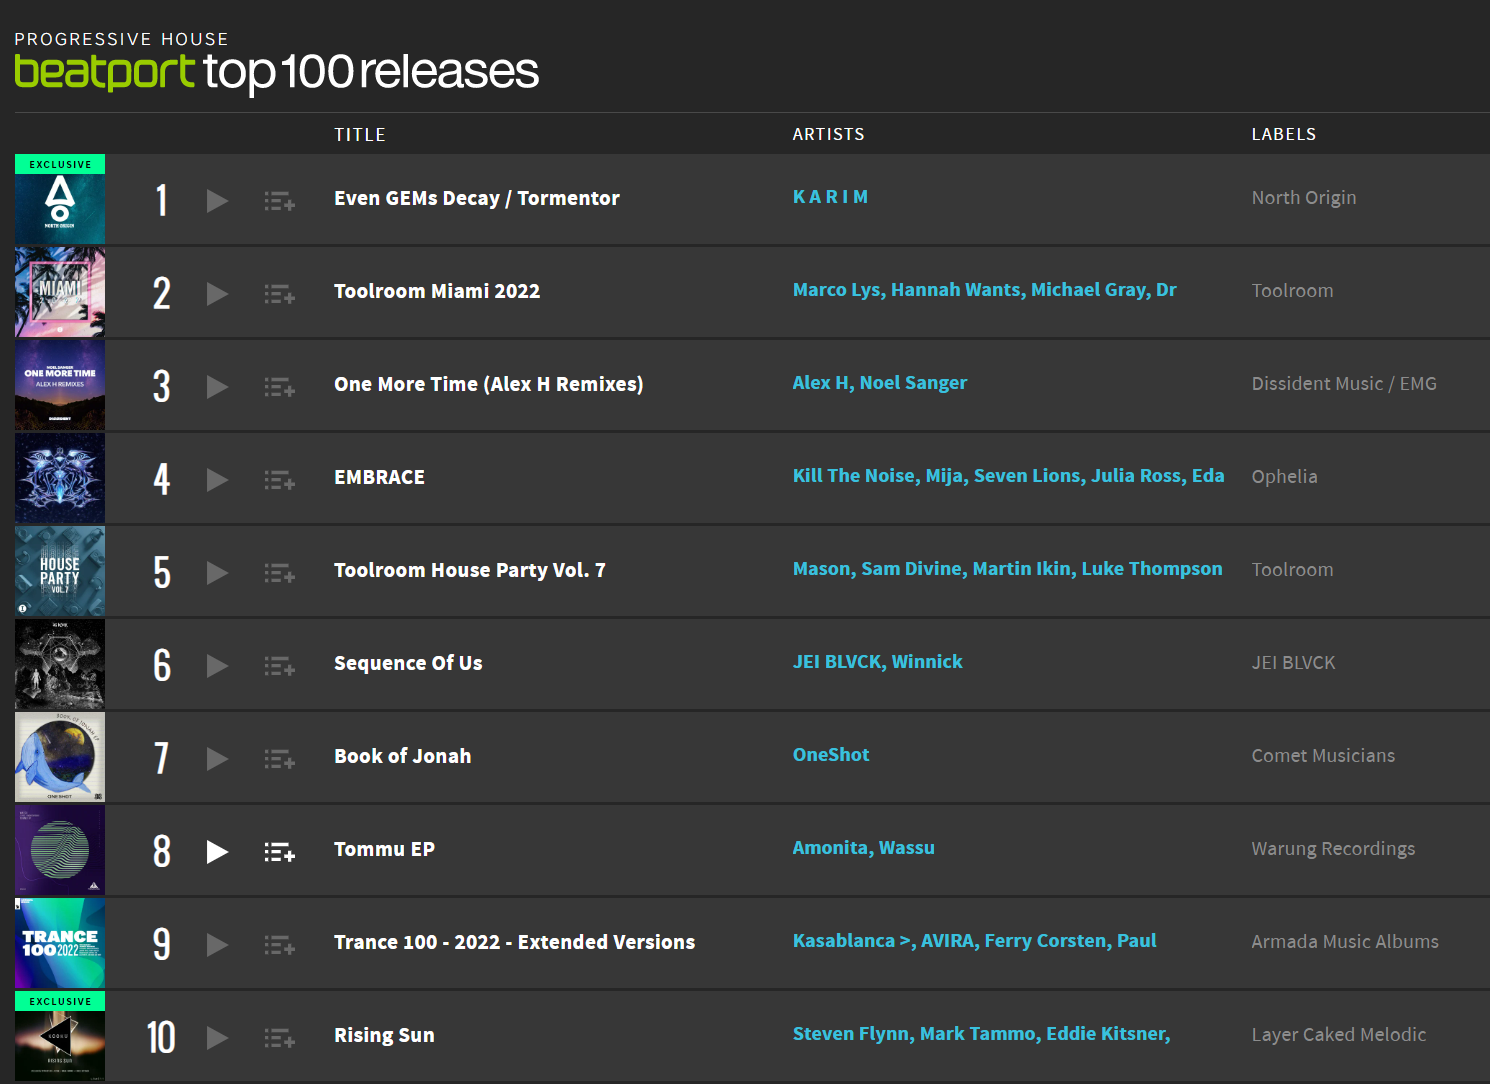Click the ARTISTS column header
Image resolution: width=1490 pixels, height=1084 pixels.
tap(828, 134)
